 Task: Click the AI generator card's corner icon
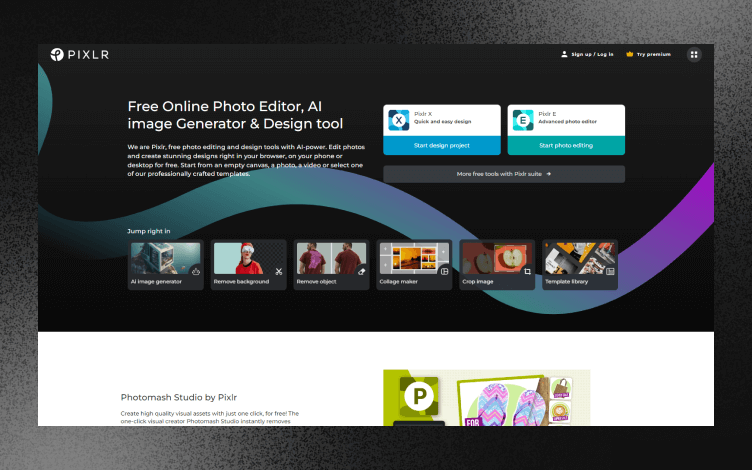point(195,271)
